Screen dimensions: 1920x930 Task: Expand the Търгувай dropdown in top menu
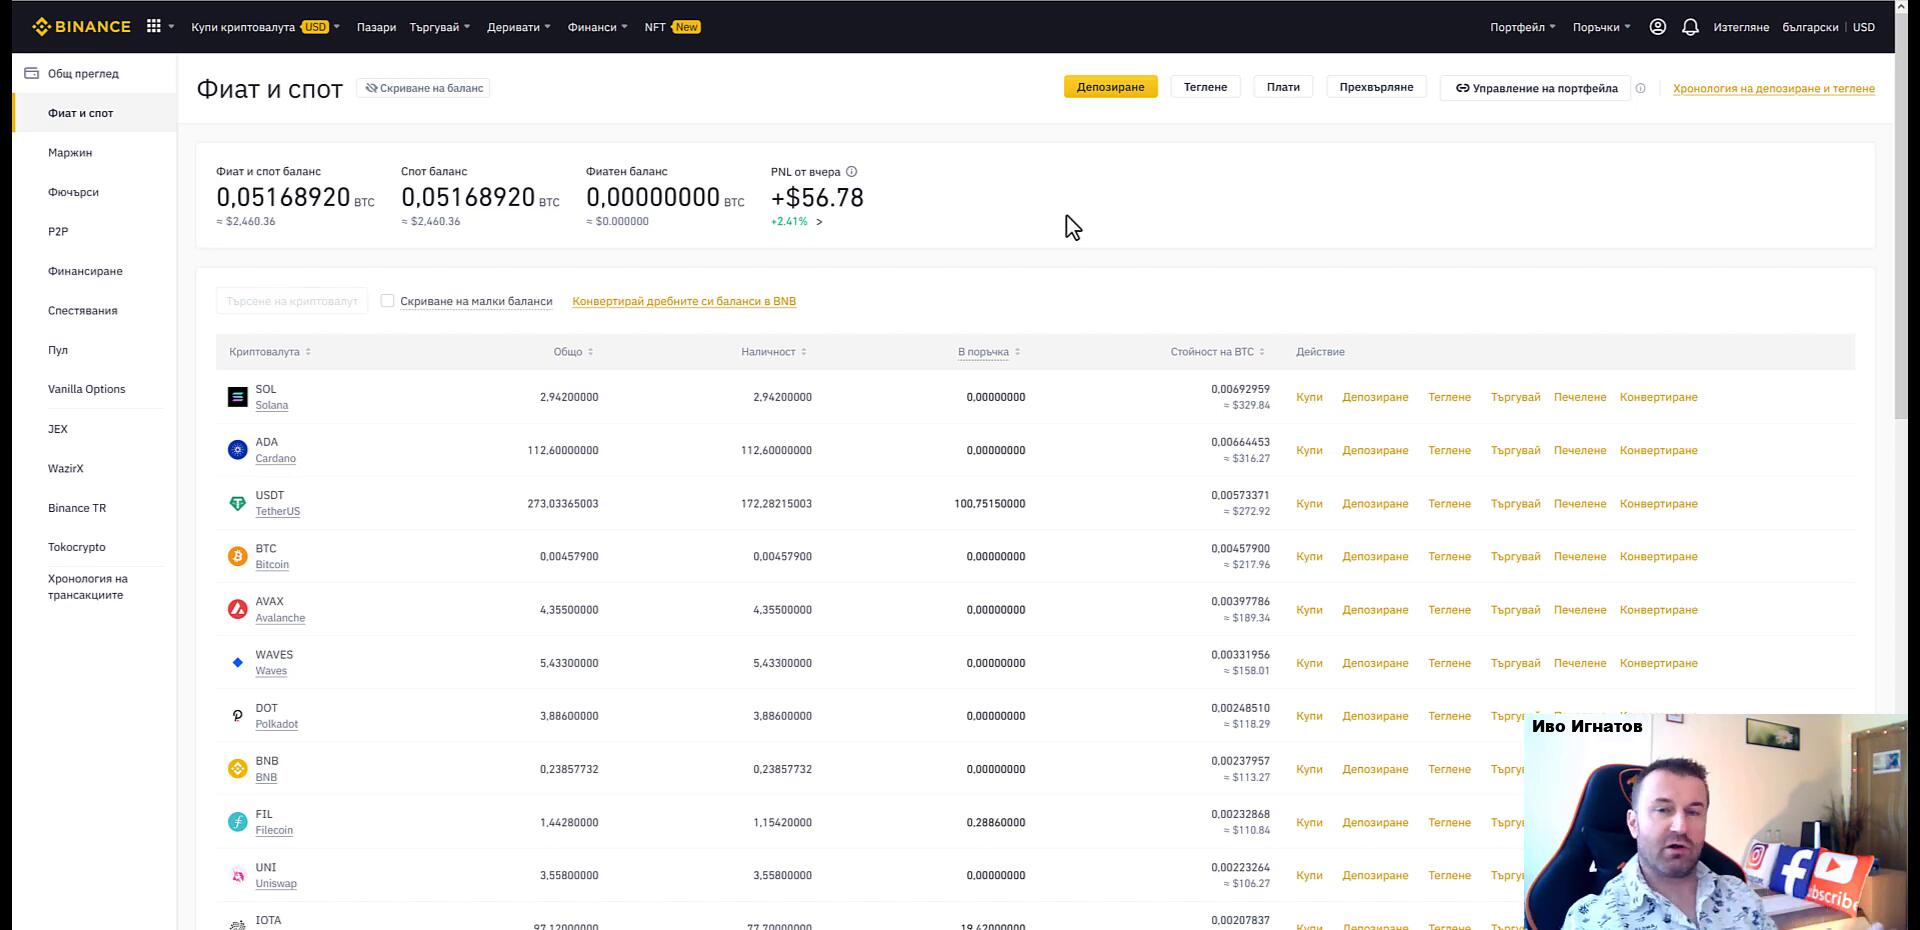click(x=439, y=27)
